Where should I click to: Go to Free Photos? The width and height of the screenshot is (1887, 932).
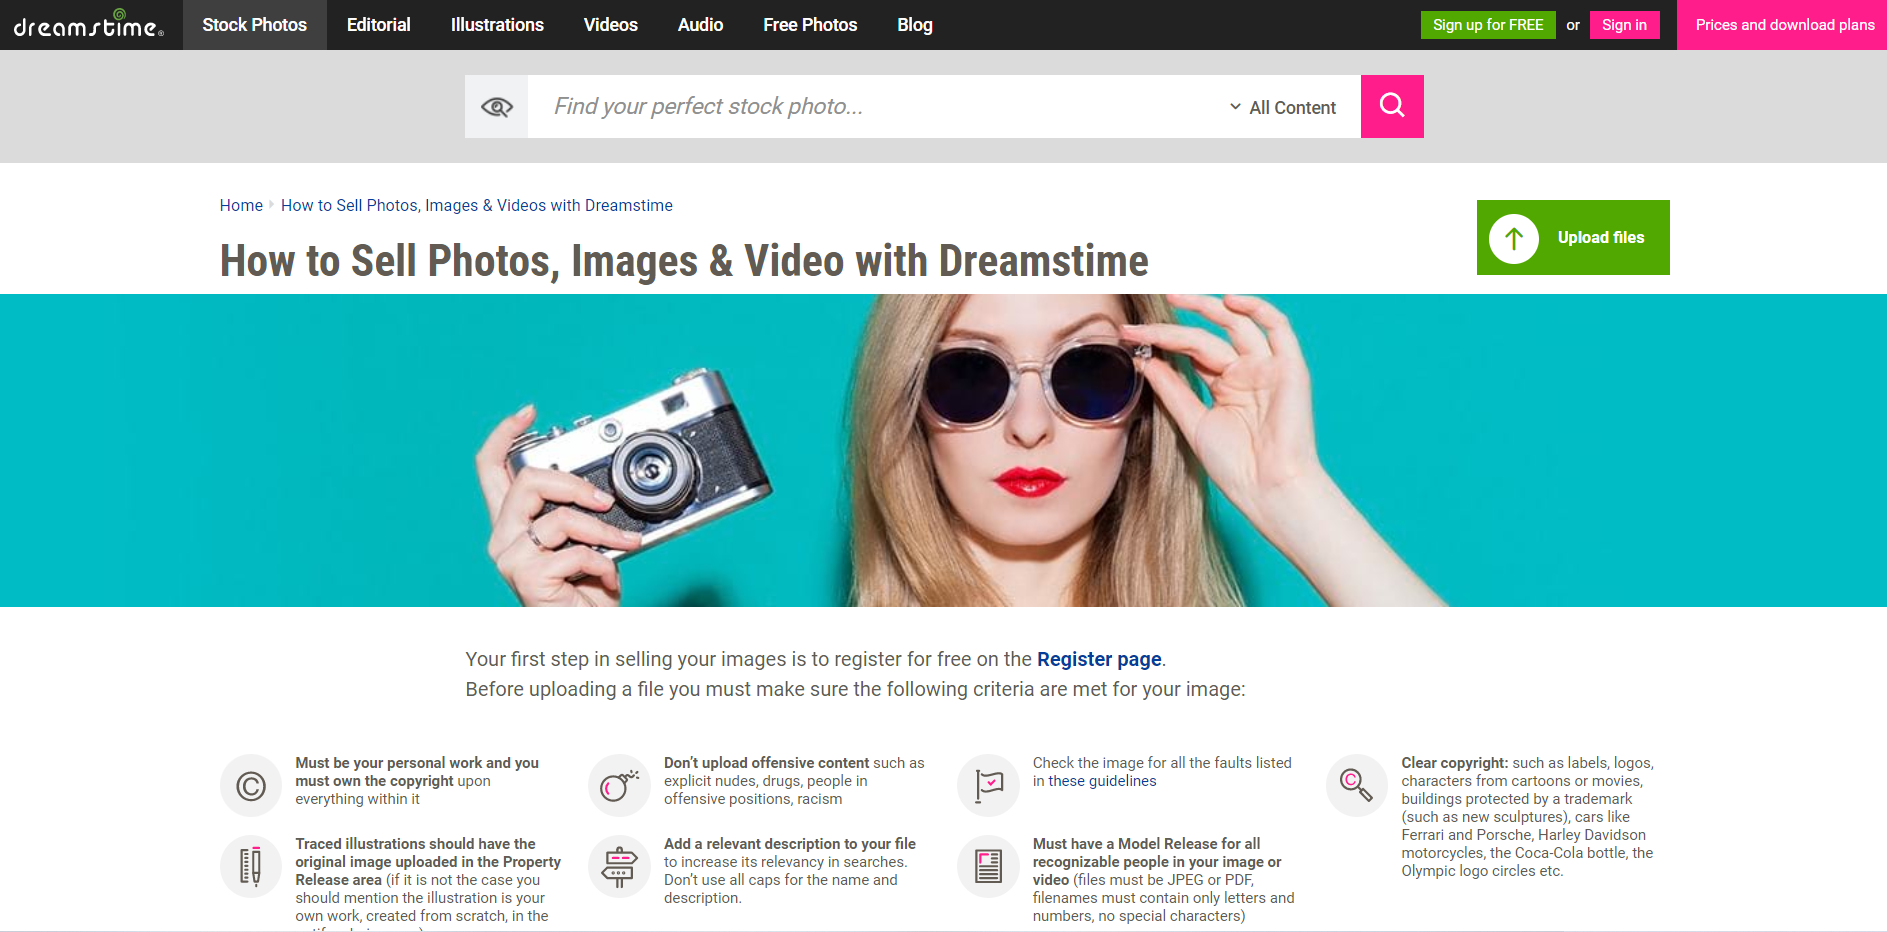point(810,25)
